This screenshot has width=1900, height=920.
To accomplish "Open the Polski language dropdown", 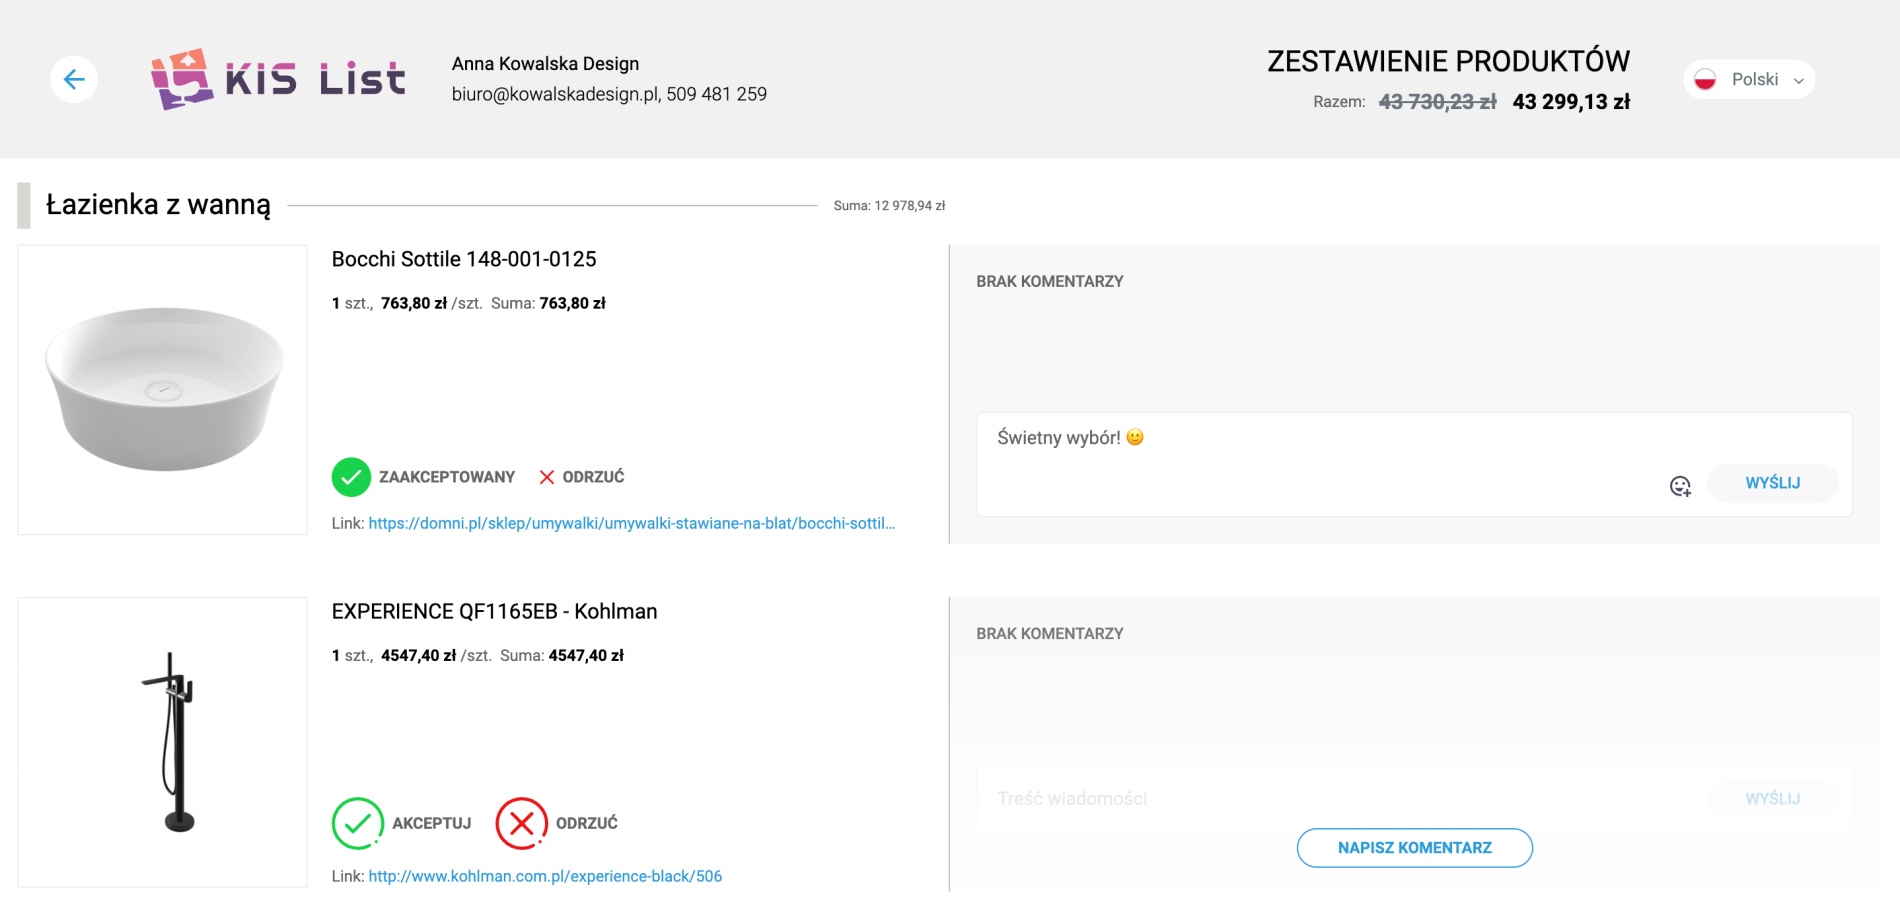I will pyautogui.click(x=1754, y=80).
